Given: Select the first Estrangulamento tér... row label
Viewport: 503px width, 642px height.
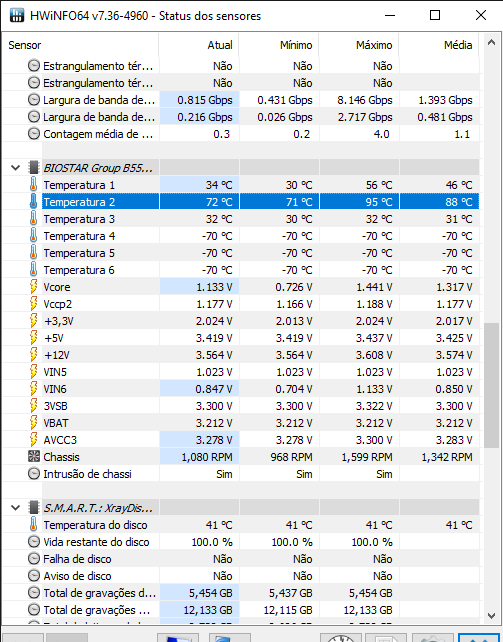Looking at the screenshot, I should click(98, 66).
